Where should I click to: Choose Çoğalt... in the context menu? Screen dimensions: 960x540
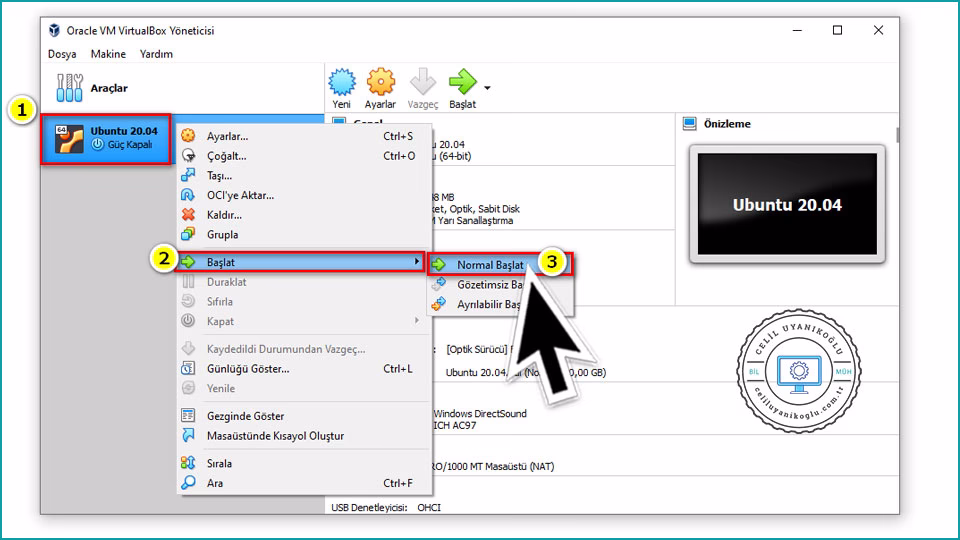pos(304,156)
